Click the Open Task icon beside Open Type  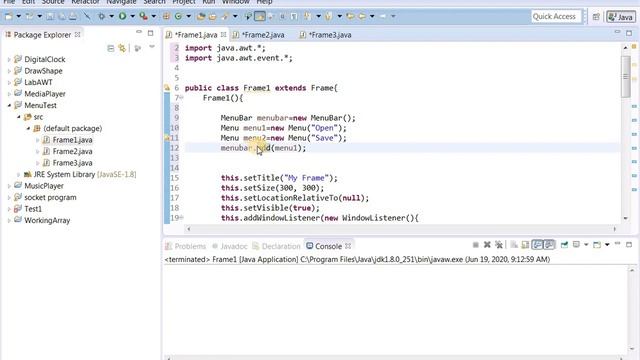click(x=212, y=16)
